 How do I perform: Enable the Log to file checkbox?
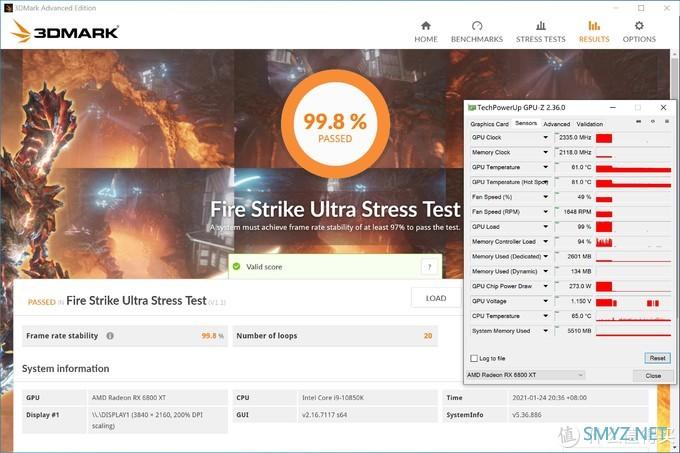(x=474, y=358)
